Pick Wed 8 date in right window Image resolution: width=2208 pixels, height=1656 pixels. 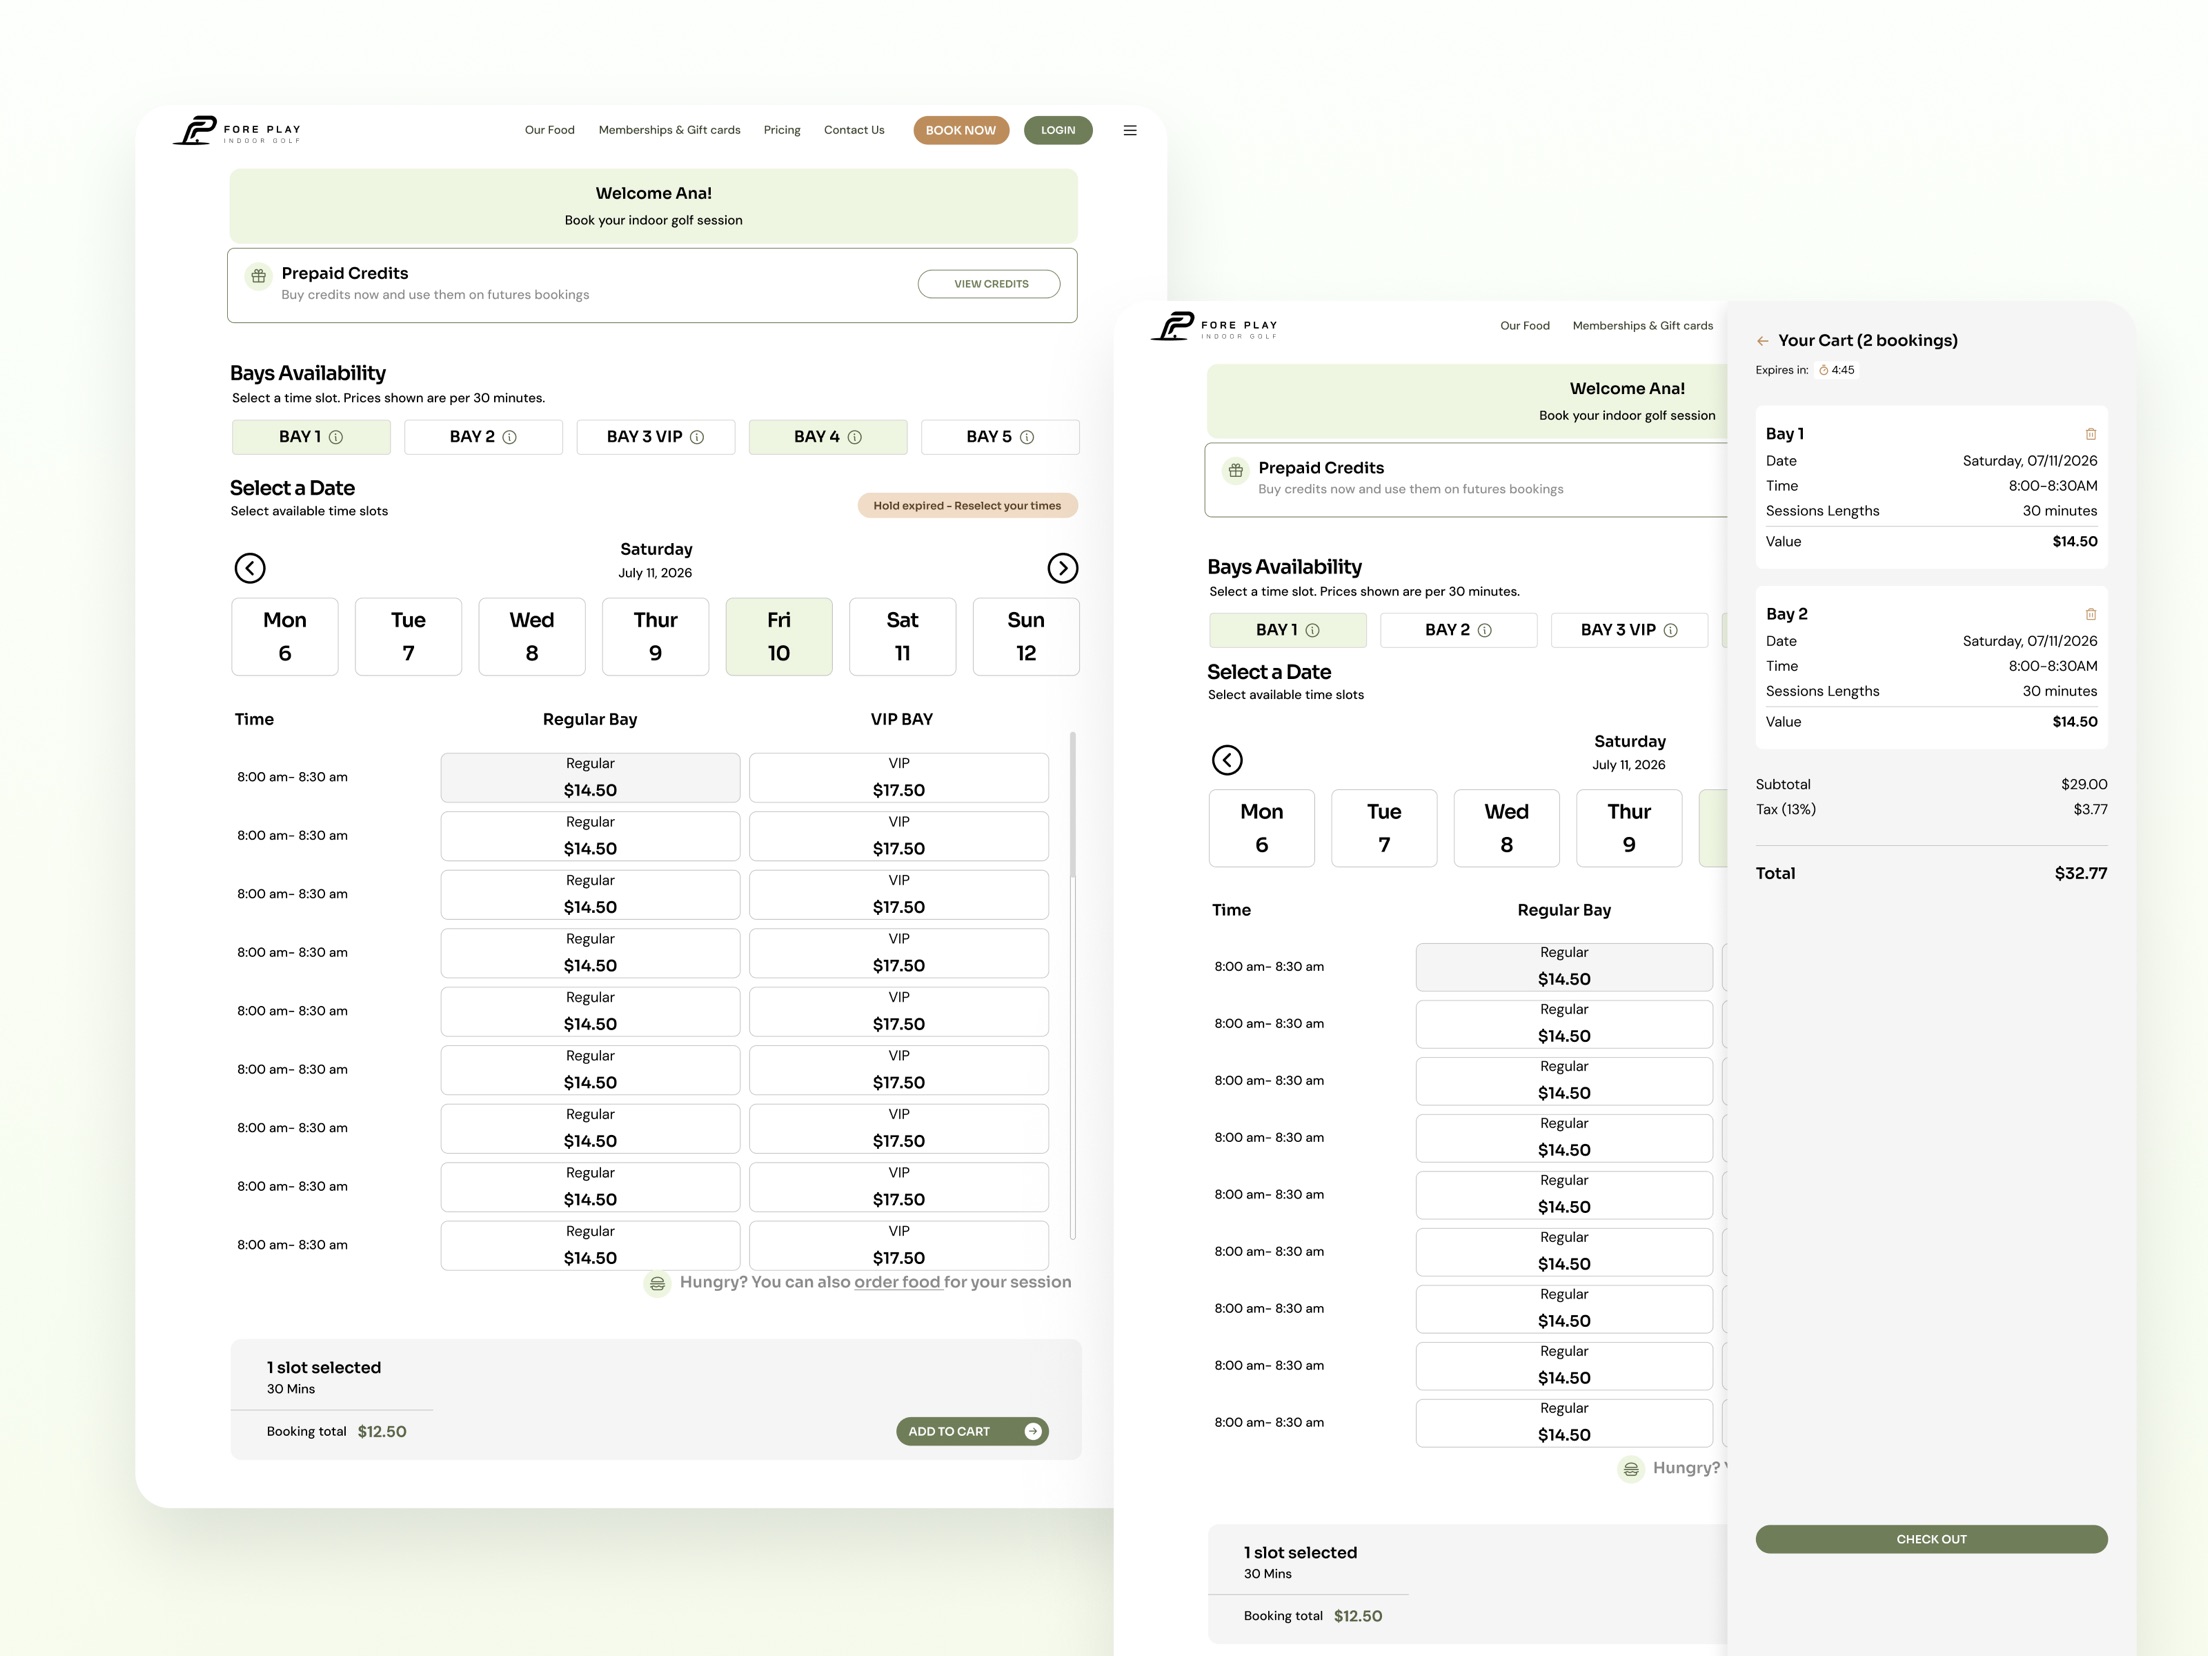click(1507, 828)
